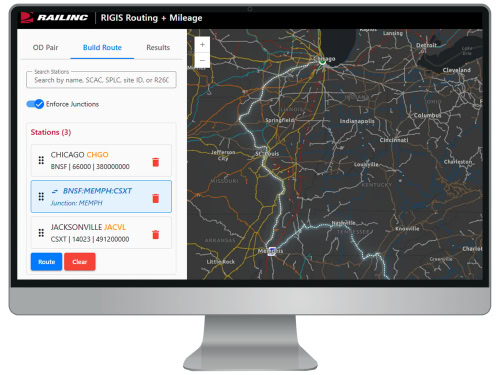Screen dimensions: 500x375
Task: Click the Enforce Junctions label
Action: pos(72,104)
